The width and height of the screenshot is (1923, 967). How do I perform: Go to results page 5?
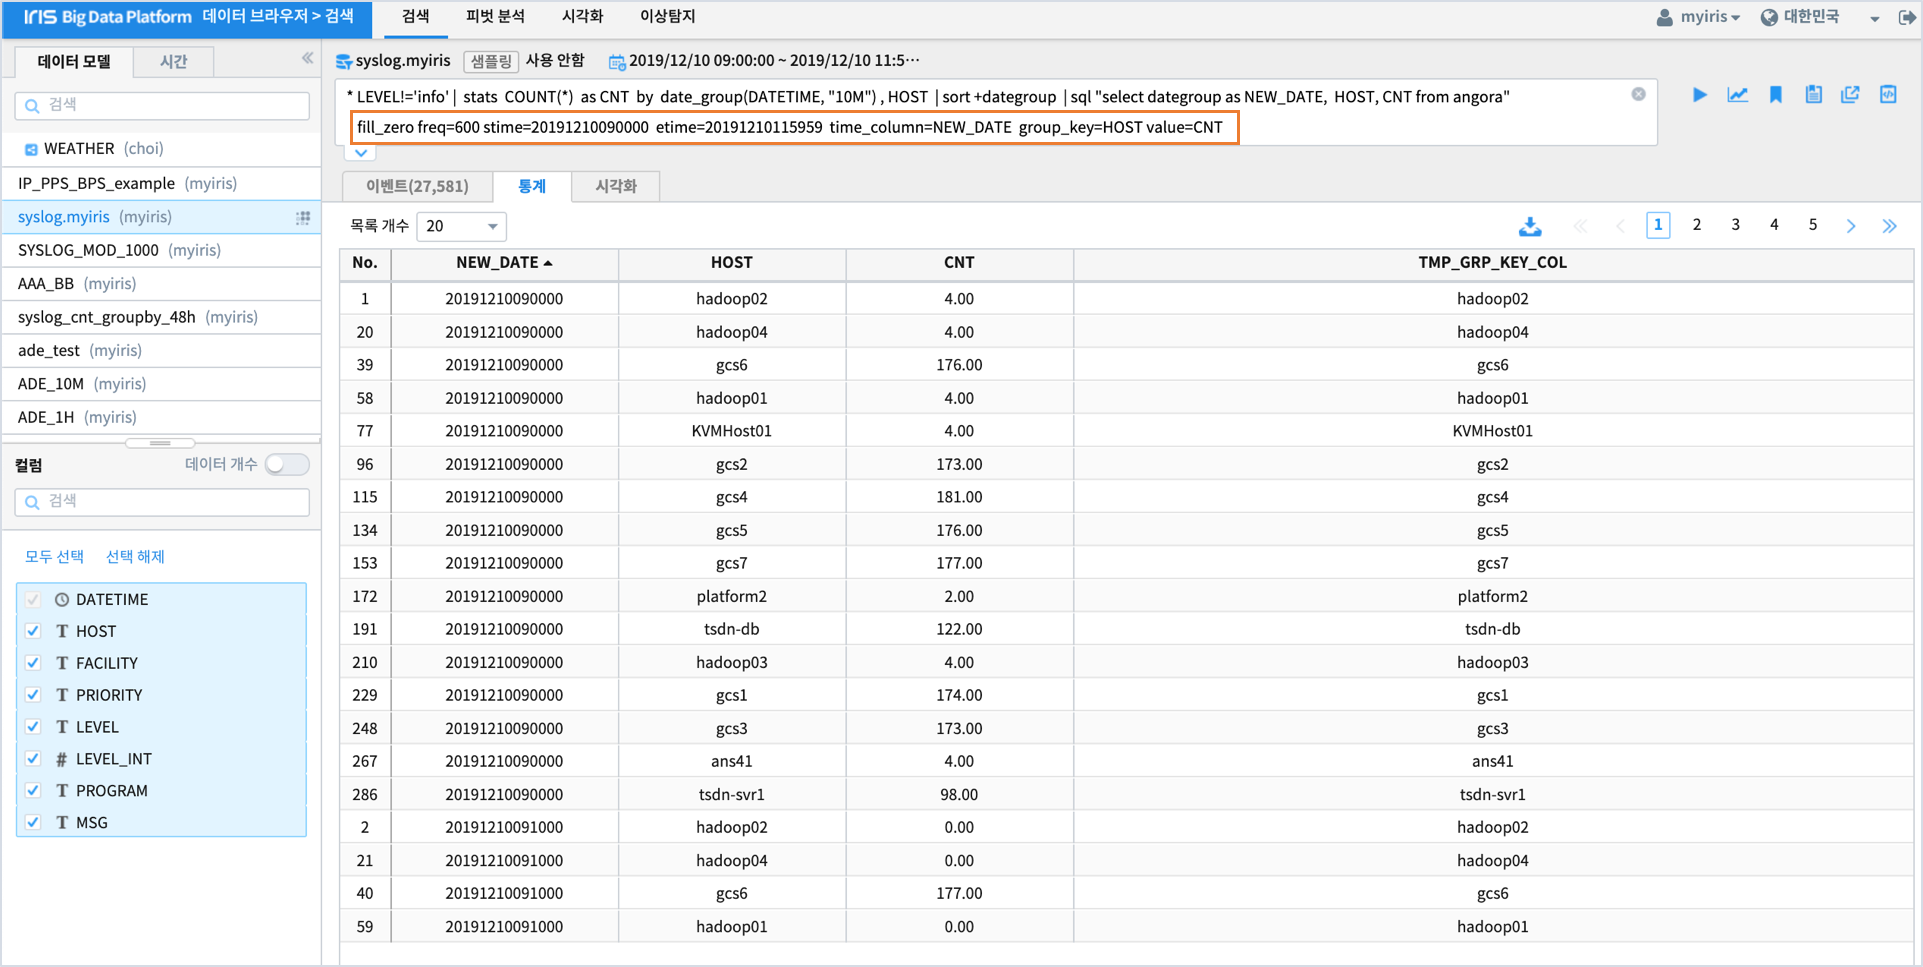[x=1813, y=225]
